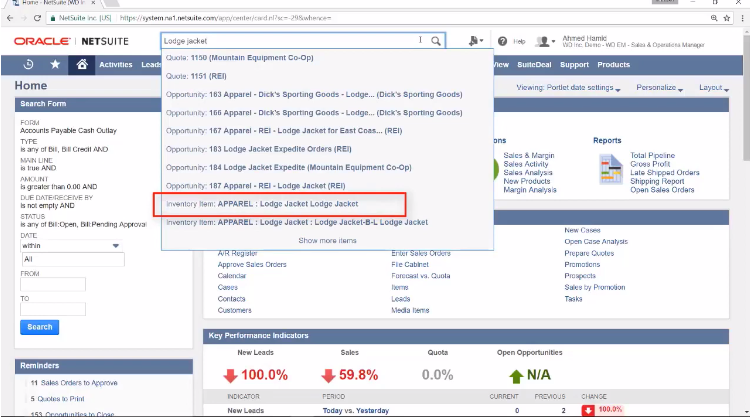This screenshot has width=750, height=417.
Task: Click Show more items in search results
Action: click(328, 241)
